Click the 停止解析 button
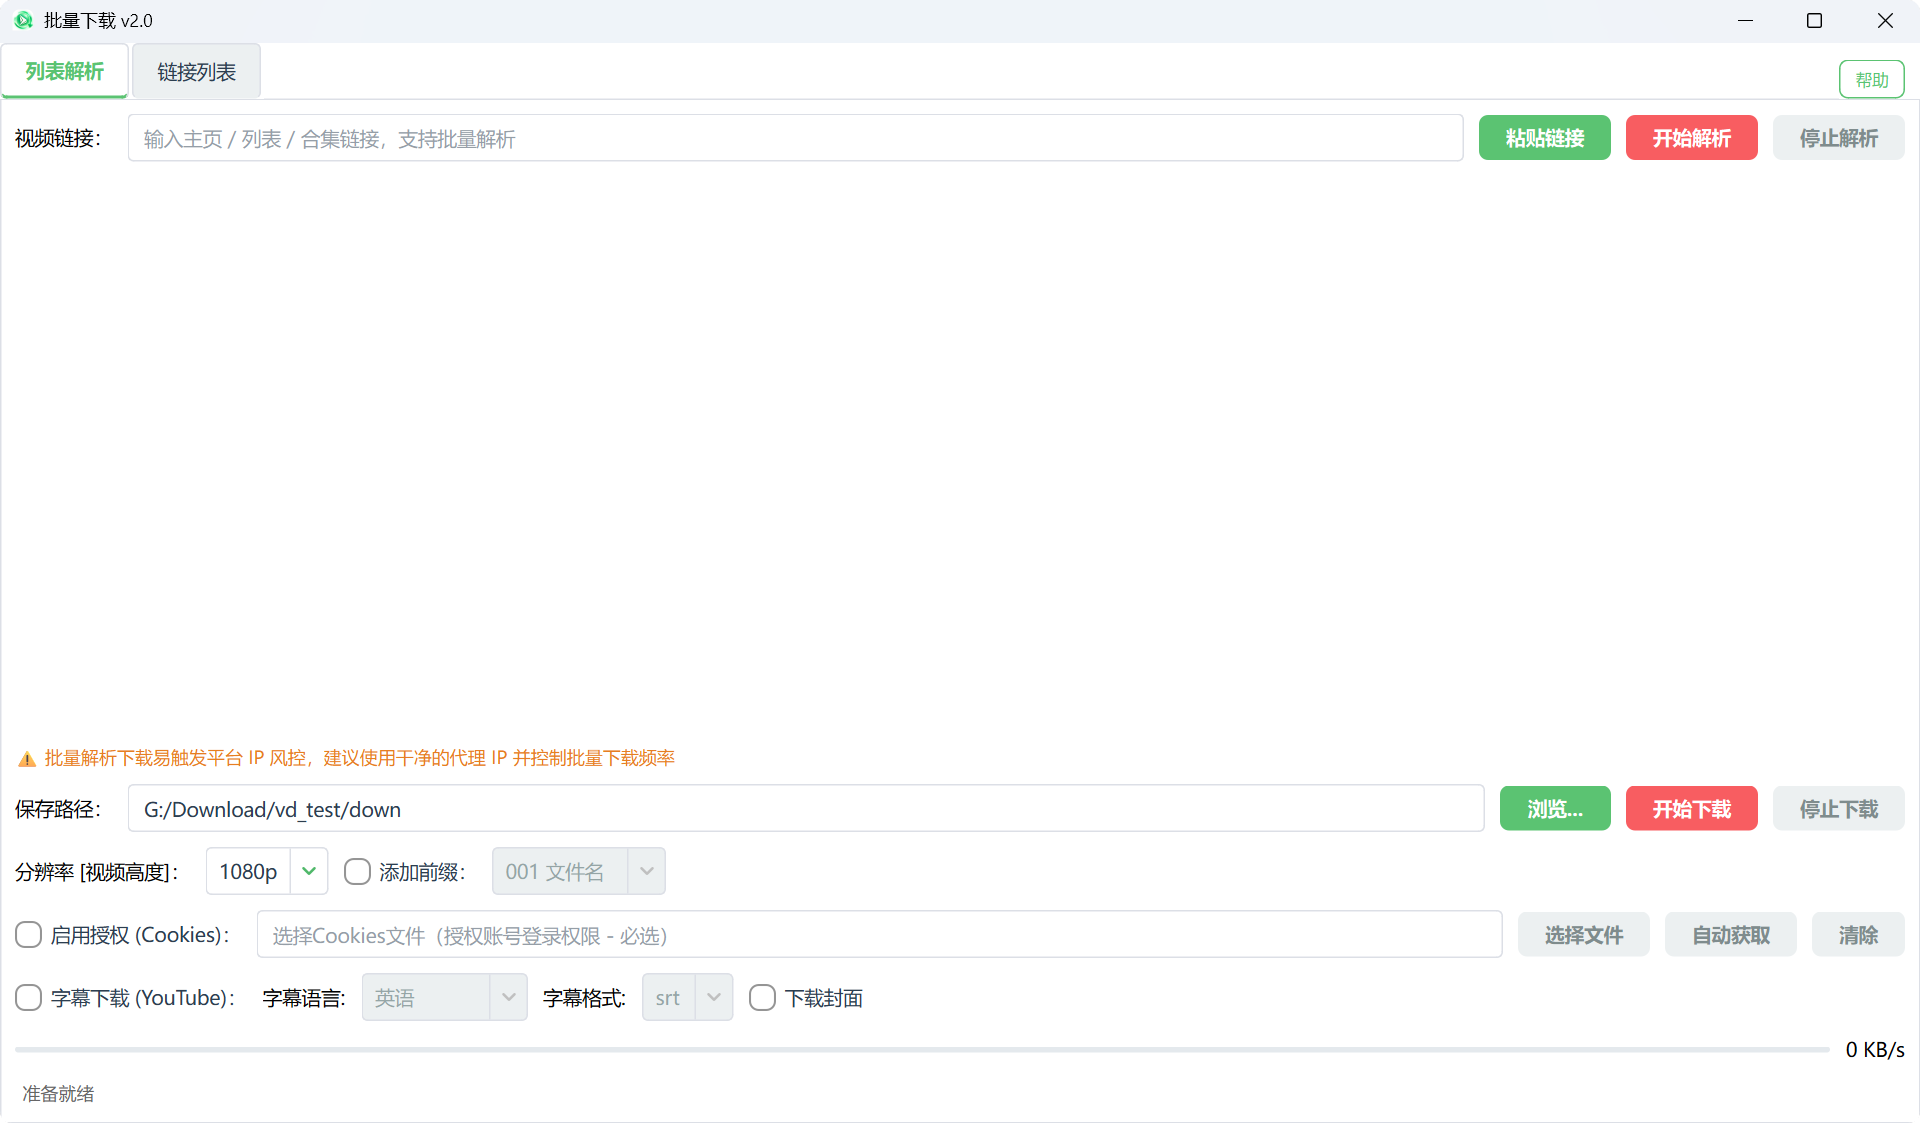This screenshot has height=1123, width=1920. click(x=1838, y=138)
